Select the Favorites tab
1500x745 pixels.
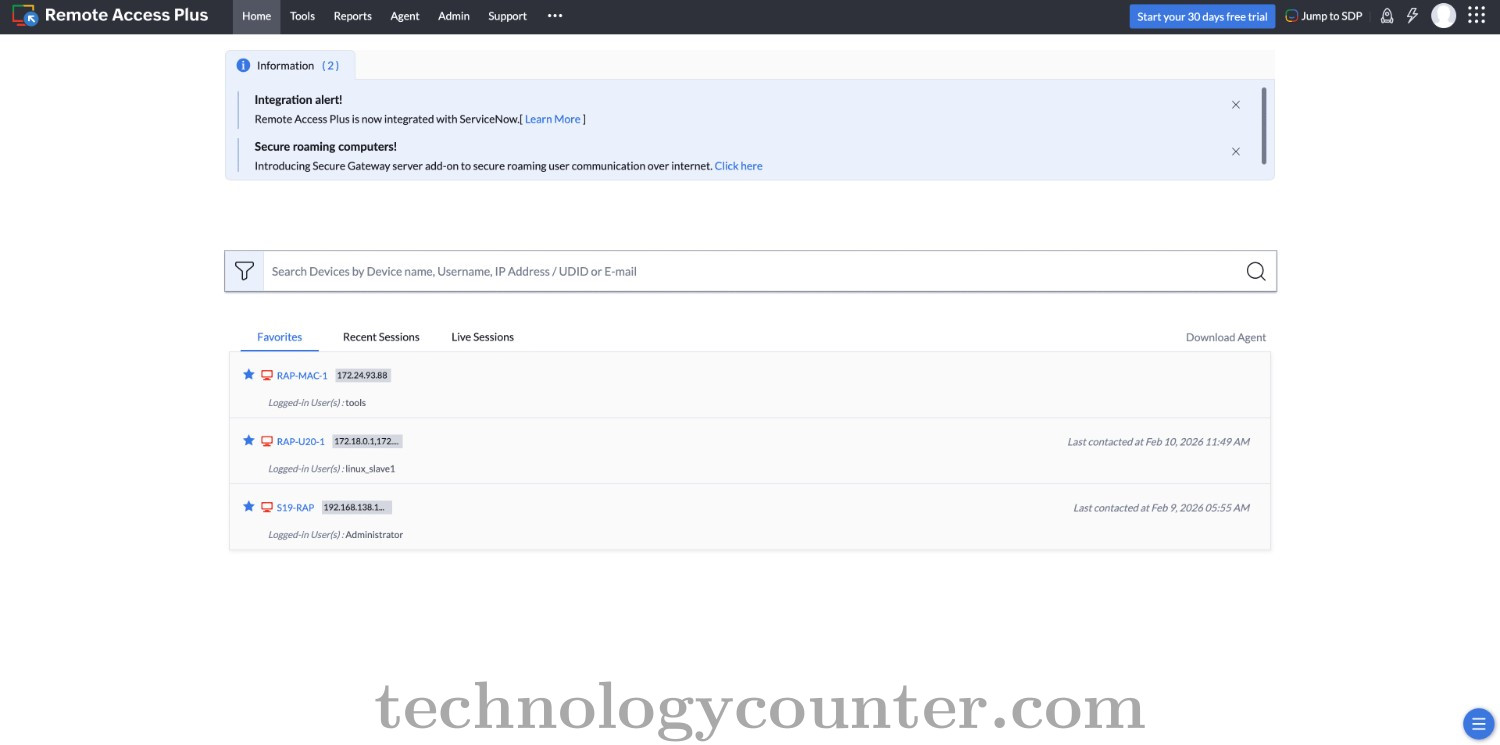[279, 337]
